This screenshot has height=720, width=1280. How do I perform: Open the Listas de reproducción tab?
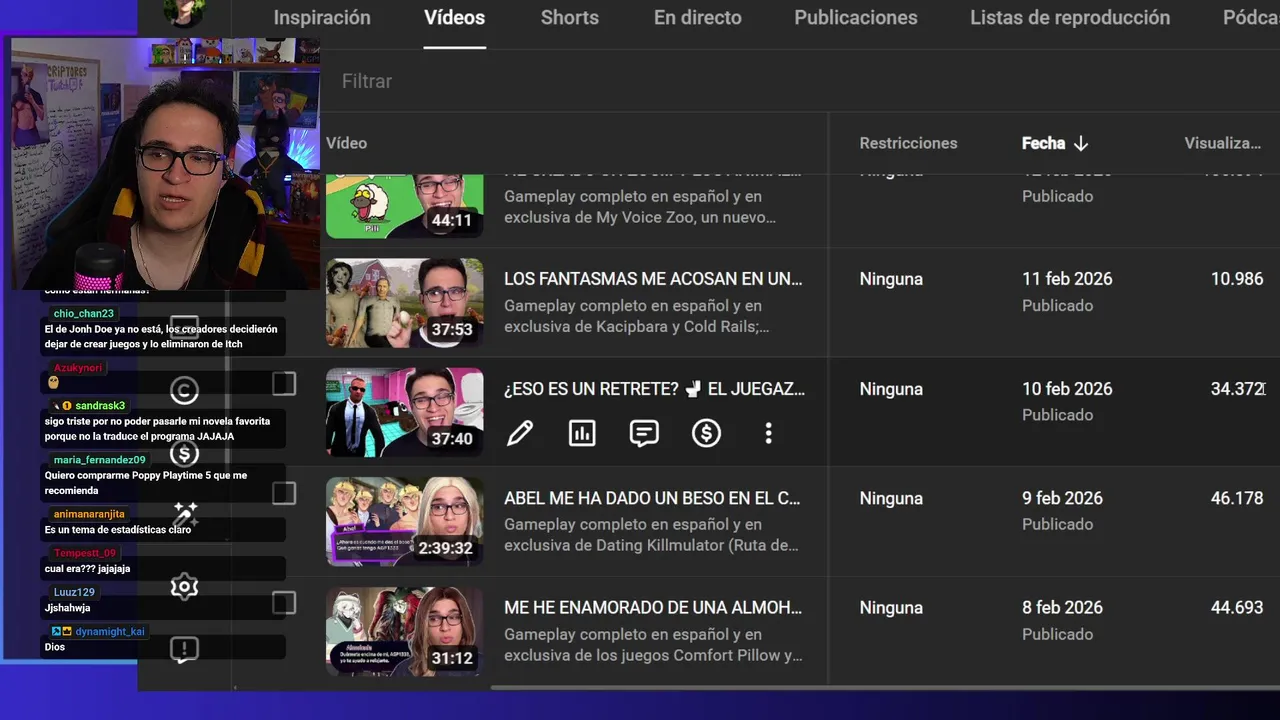tap(1070, 18)
